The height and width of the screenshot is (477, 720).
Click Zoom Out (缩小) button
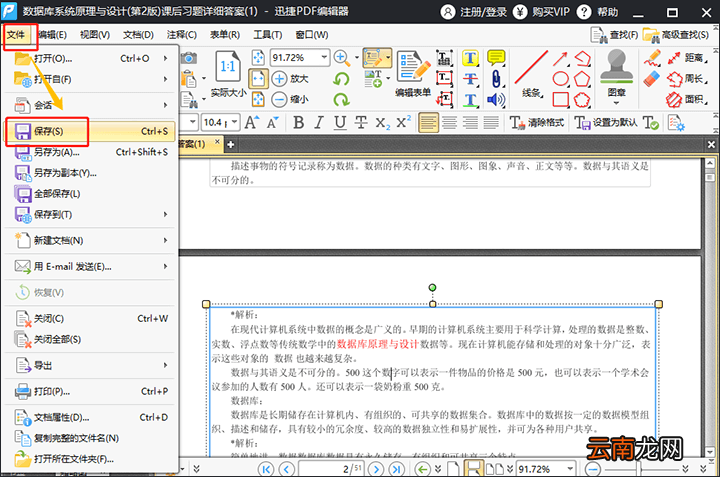pyautogui.click(x=290, y=99)
